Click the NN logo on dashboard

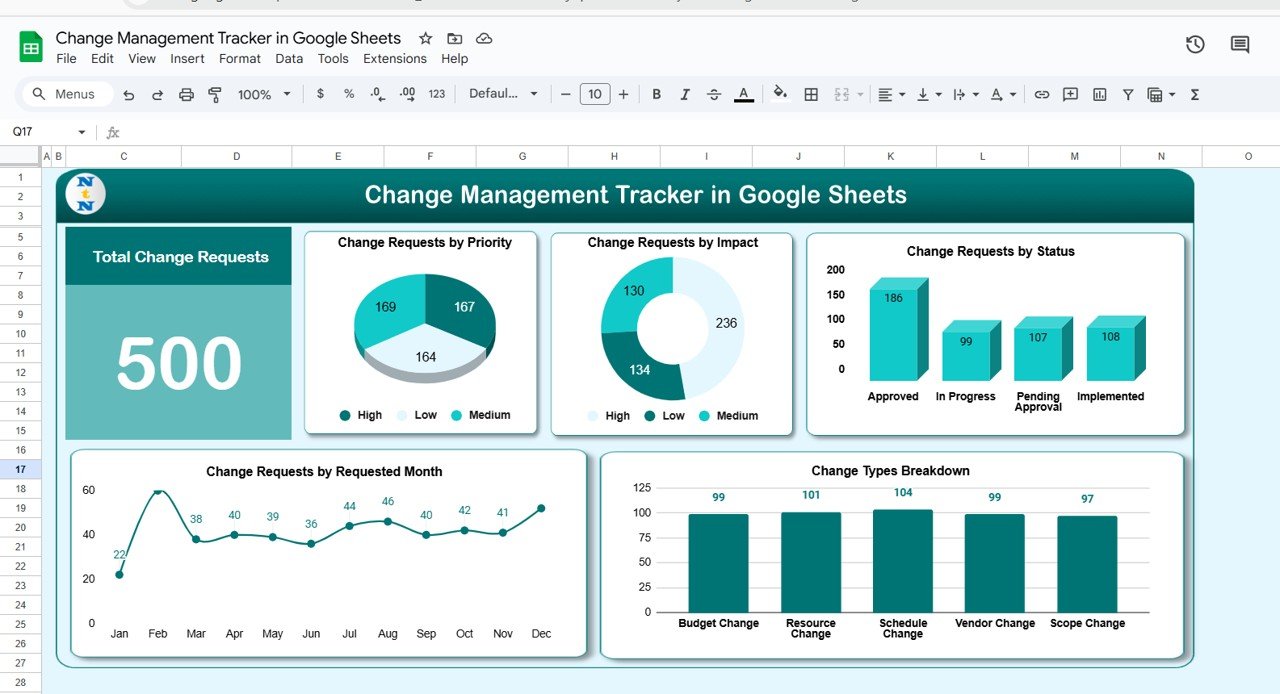[85, 194]
